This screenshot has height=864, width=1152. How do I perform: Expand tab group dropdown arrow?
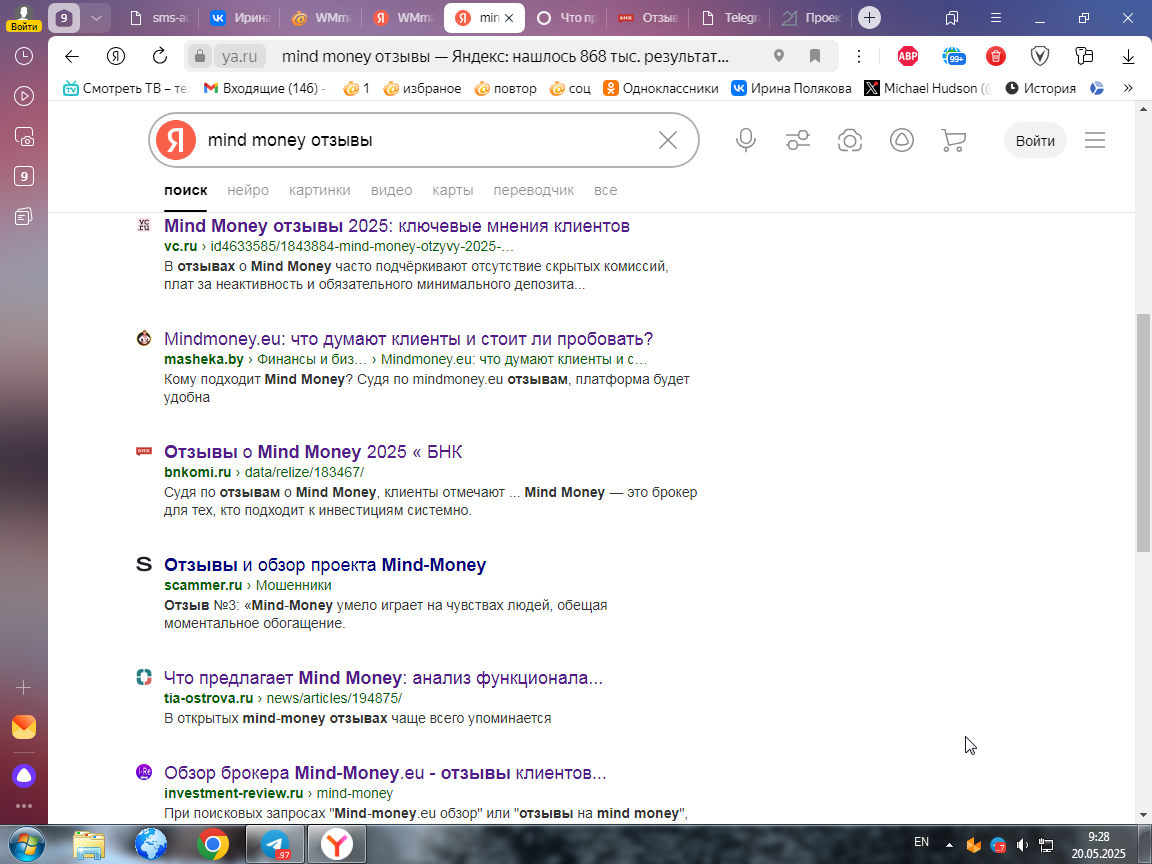96,18
